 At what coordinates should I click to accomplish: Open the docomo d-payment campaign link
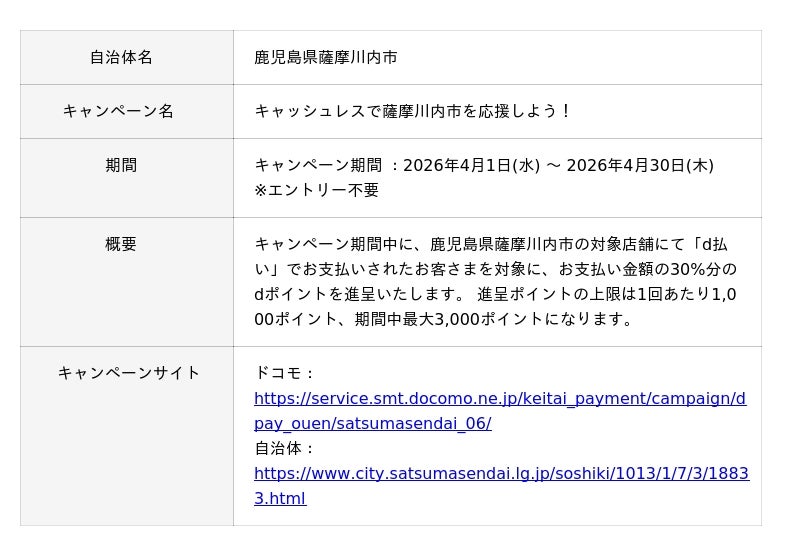point(499,399)
